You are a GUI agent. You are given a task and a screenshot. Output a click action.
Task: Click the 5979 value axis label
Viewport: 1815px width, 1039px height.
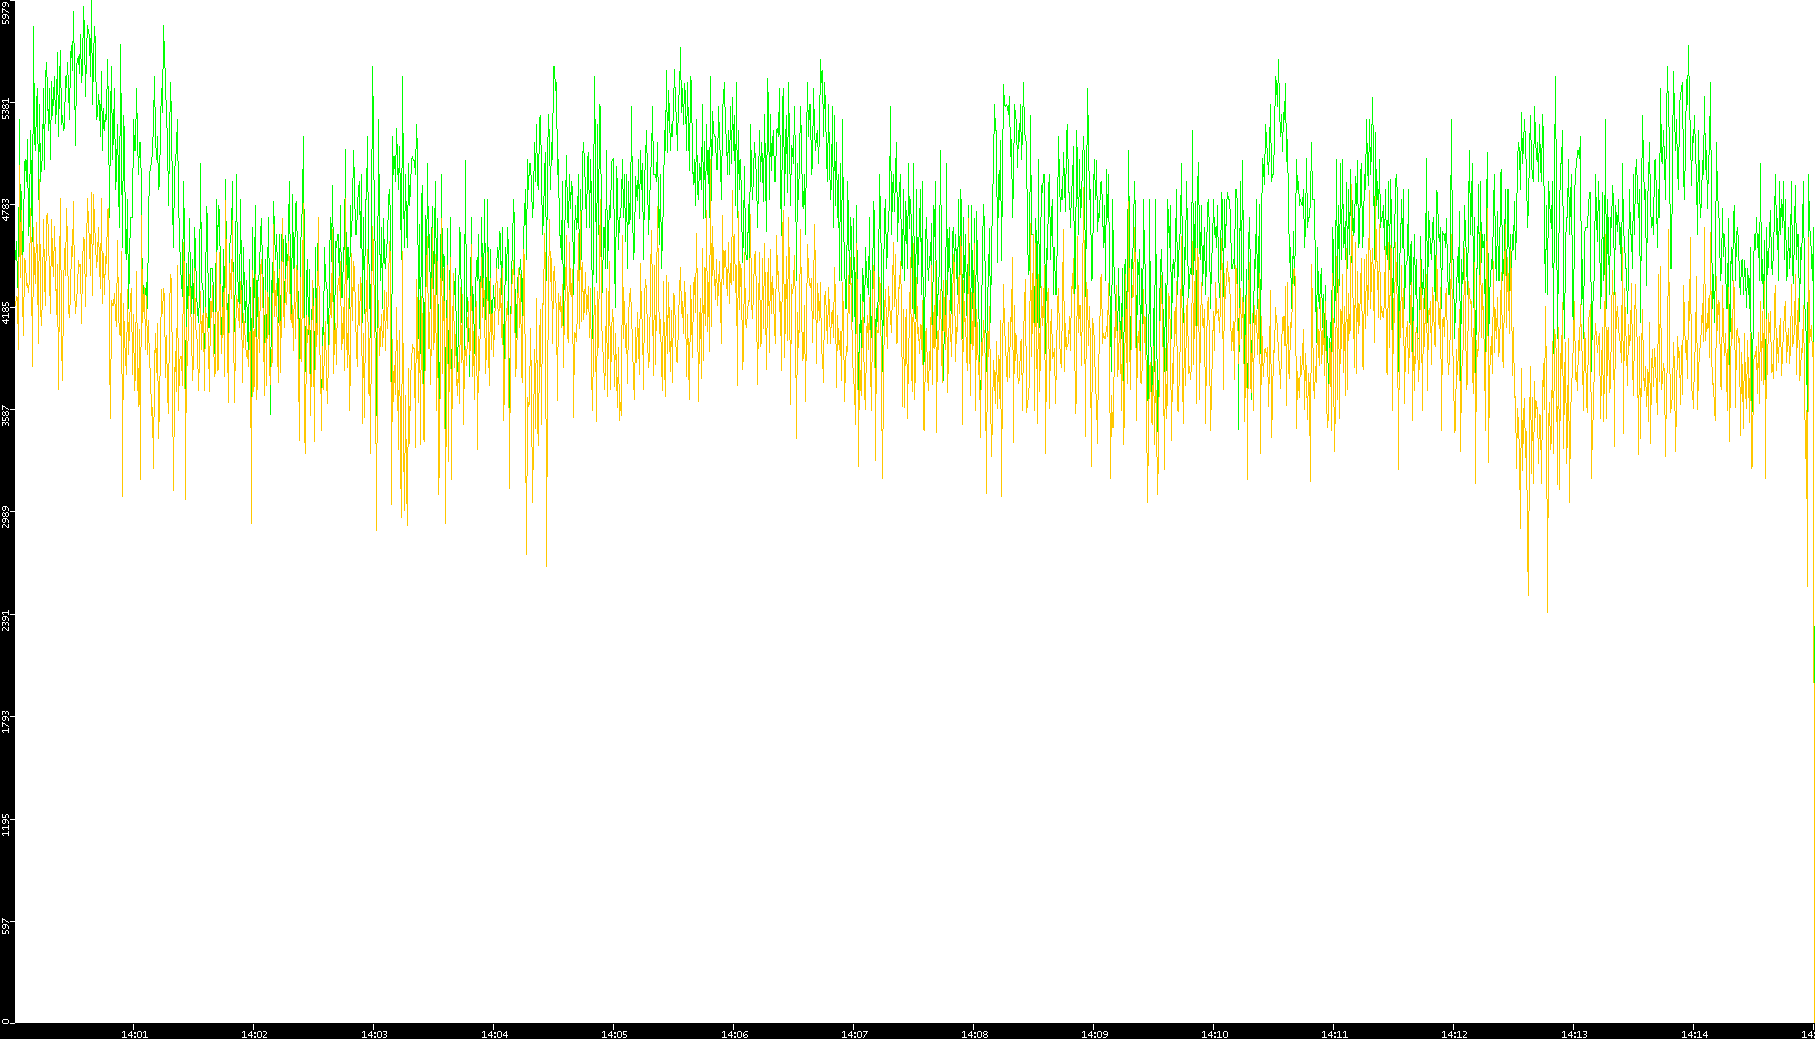point(7,13)
